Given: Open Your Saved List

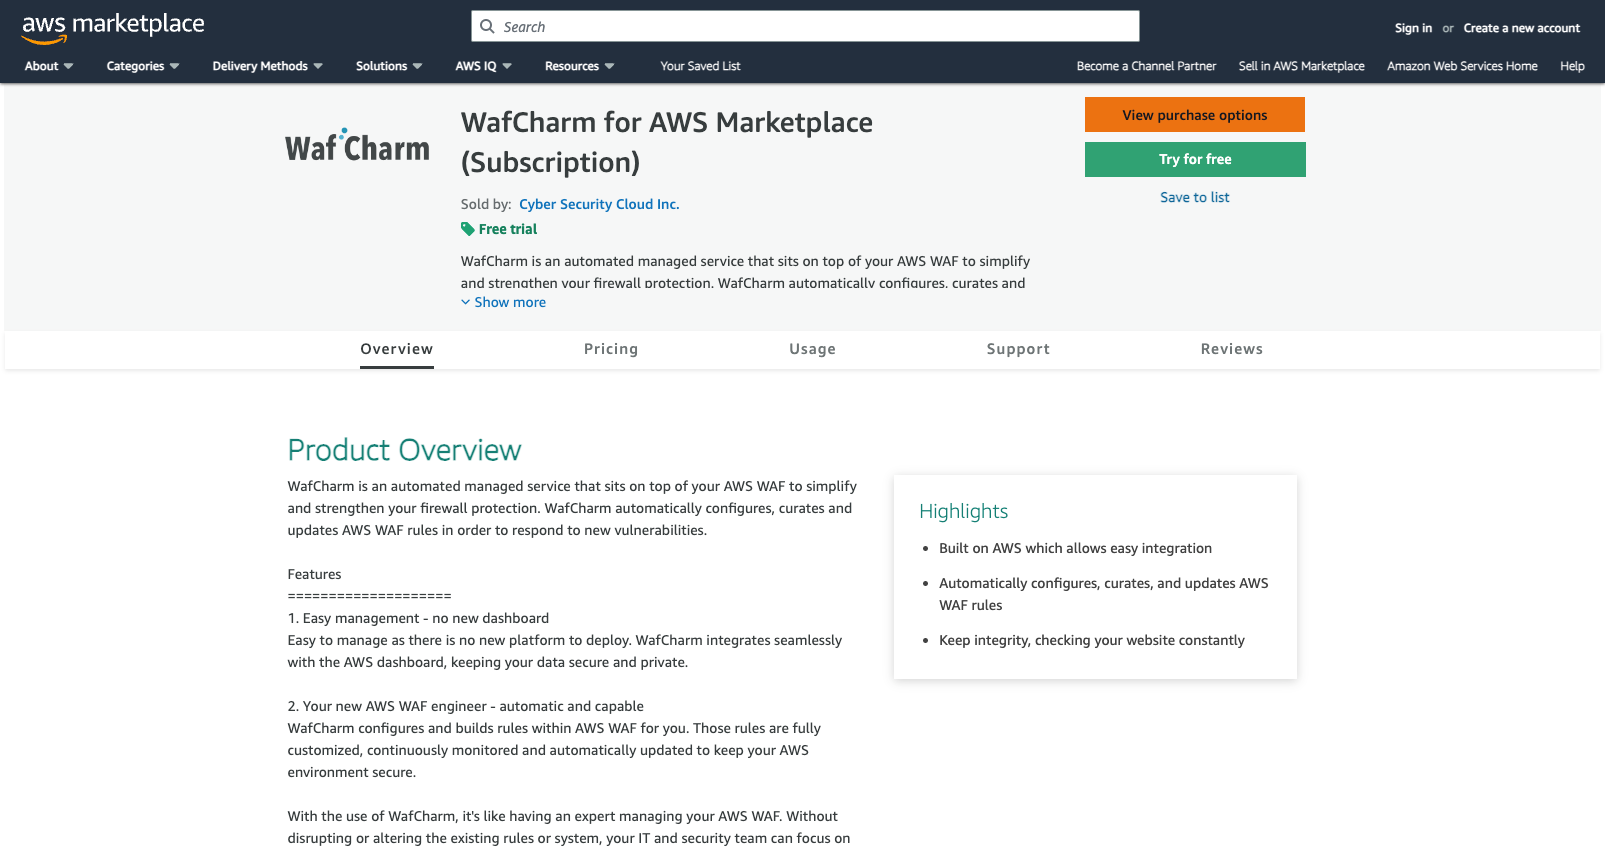Looking at the screenshot, I should coord(700,66).
